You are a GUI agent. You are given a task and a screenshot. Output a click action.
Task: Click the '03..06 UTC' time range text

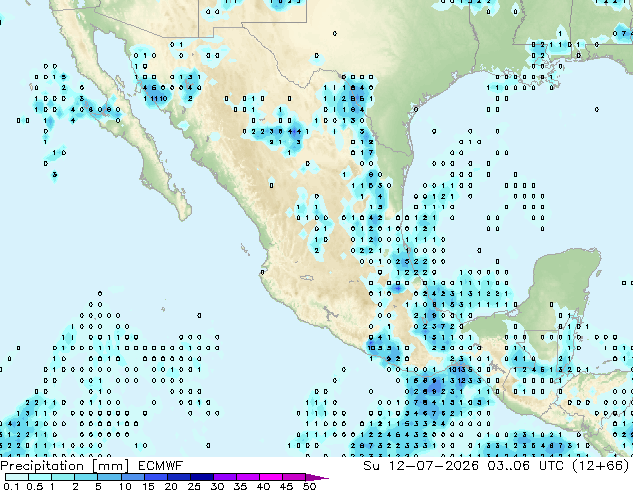click(526, 466)
